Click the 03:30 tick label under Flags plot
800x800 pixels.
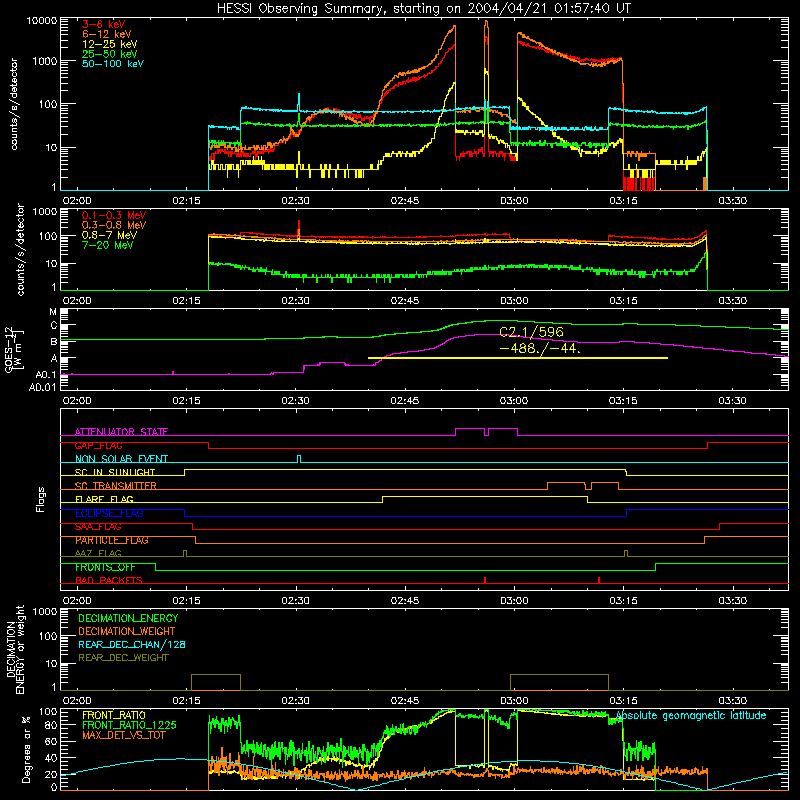tap(732, 601)
